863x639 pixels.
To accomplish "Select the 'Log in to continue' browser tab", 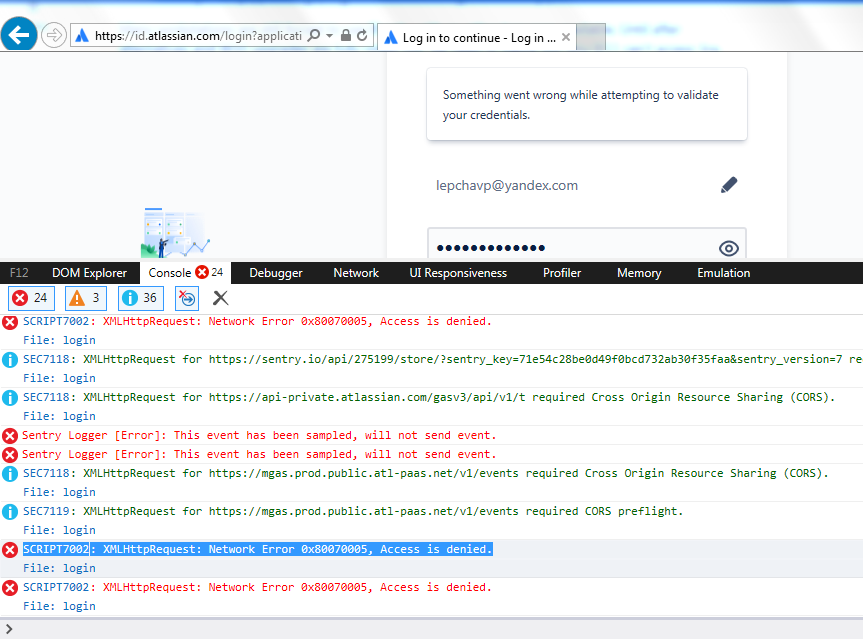I will pos(477,37).
